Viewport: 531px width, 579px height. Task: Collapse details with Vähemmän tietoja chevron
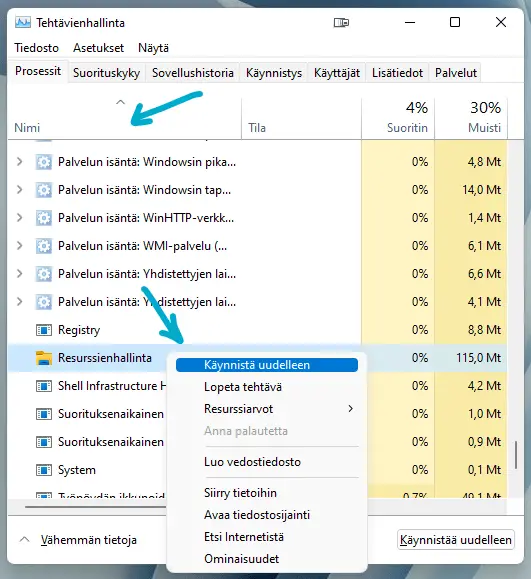pyautogui.click(x=24, y=539)
